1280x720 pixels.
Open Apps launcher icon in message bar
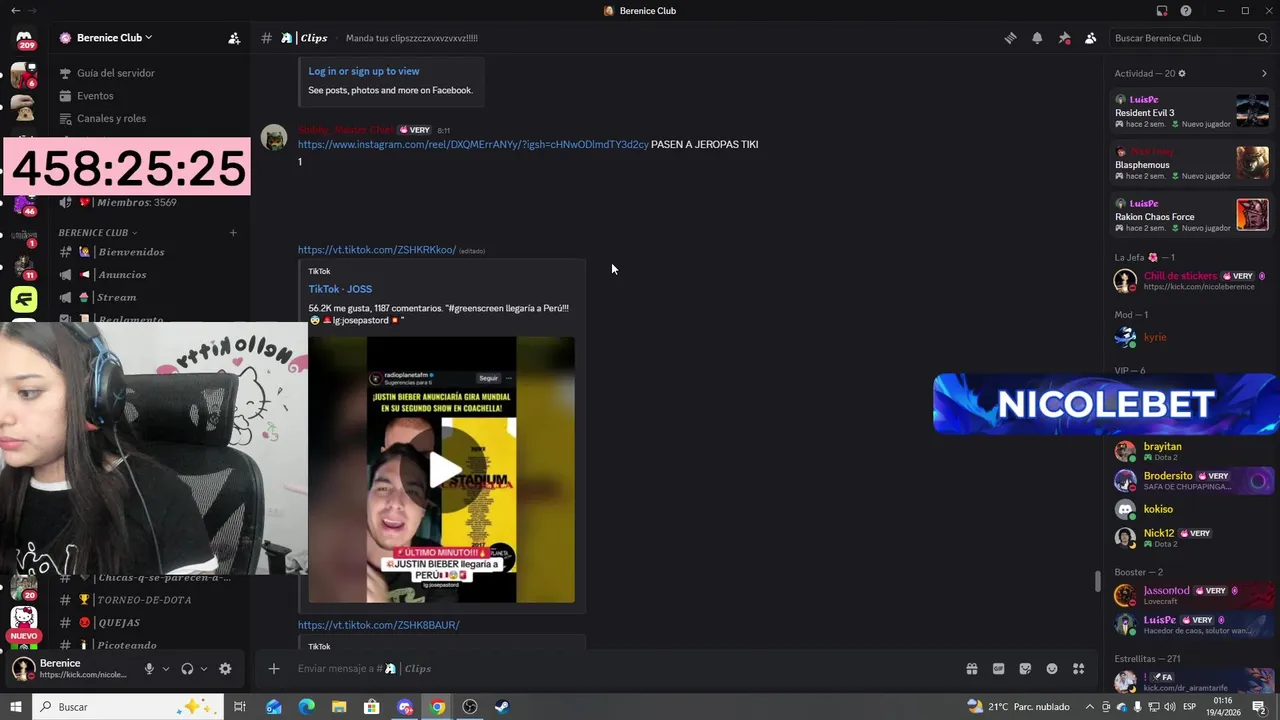1079,669
